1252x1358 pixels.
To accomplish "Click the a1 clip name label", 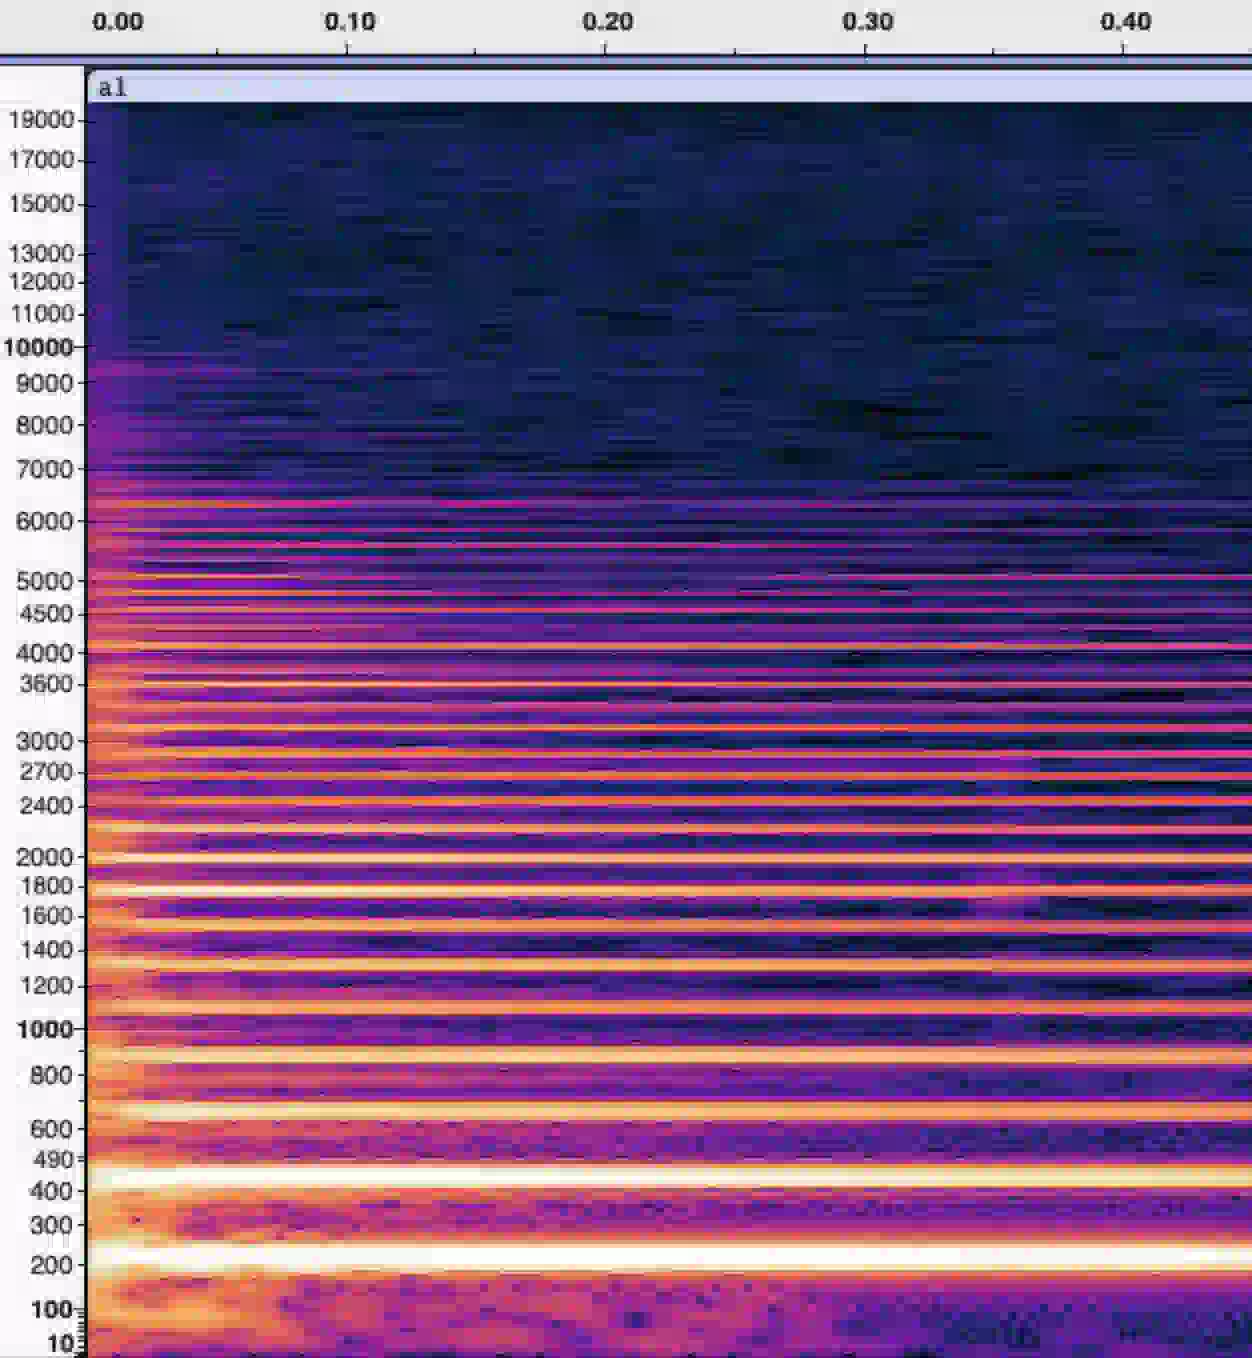I will point(112,88).
